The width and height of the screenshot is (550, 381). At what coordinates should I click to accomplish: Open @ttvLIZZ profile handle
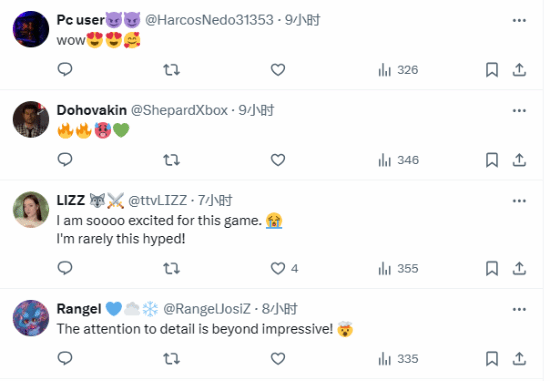tap(157, 200)
